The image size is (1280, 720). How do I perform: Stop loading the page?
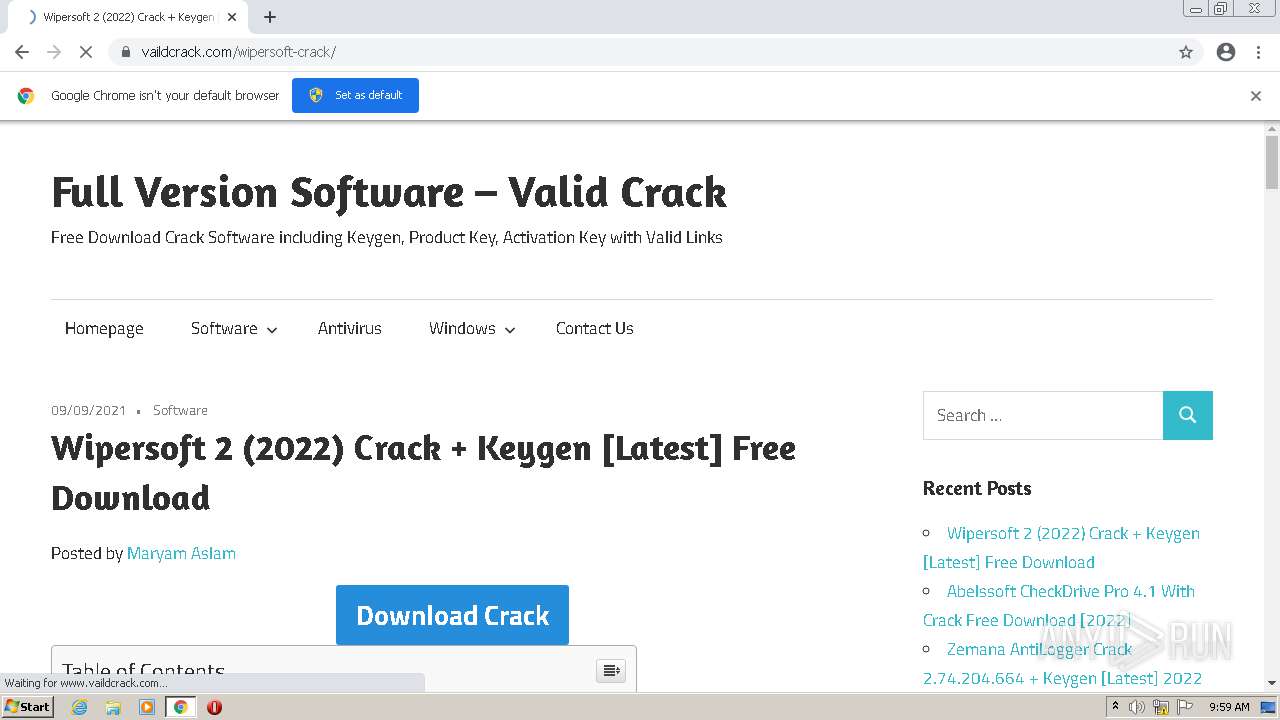click(x=86, y=52)
